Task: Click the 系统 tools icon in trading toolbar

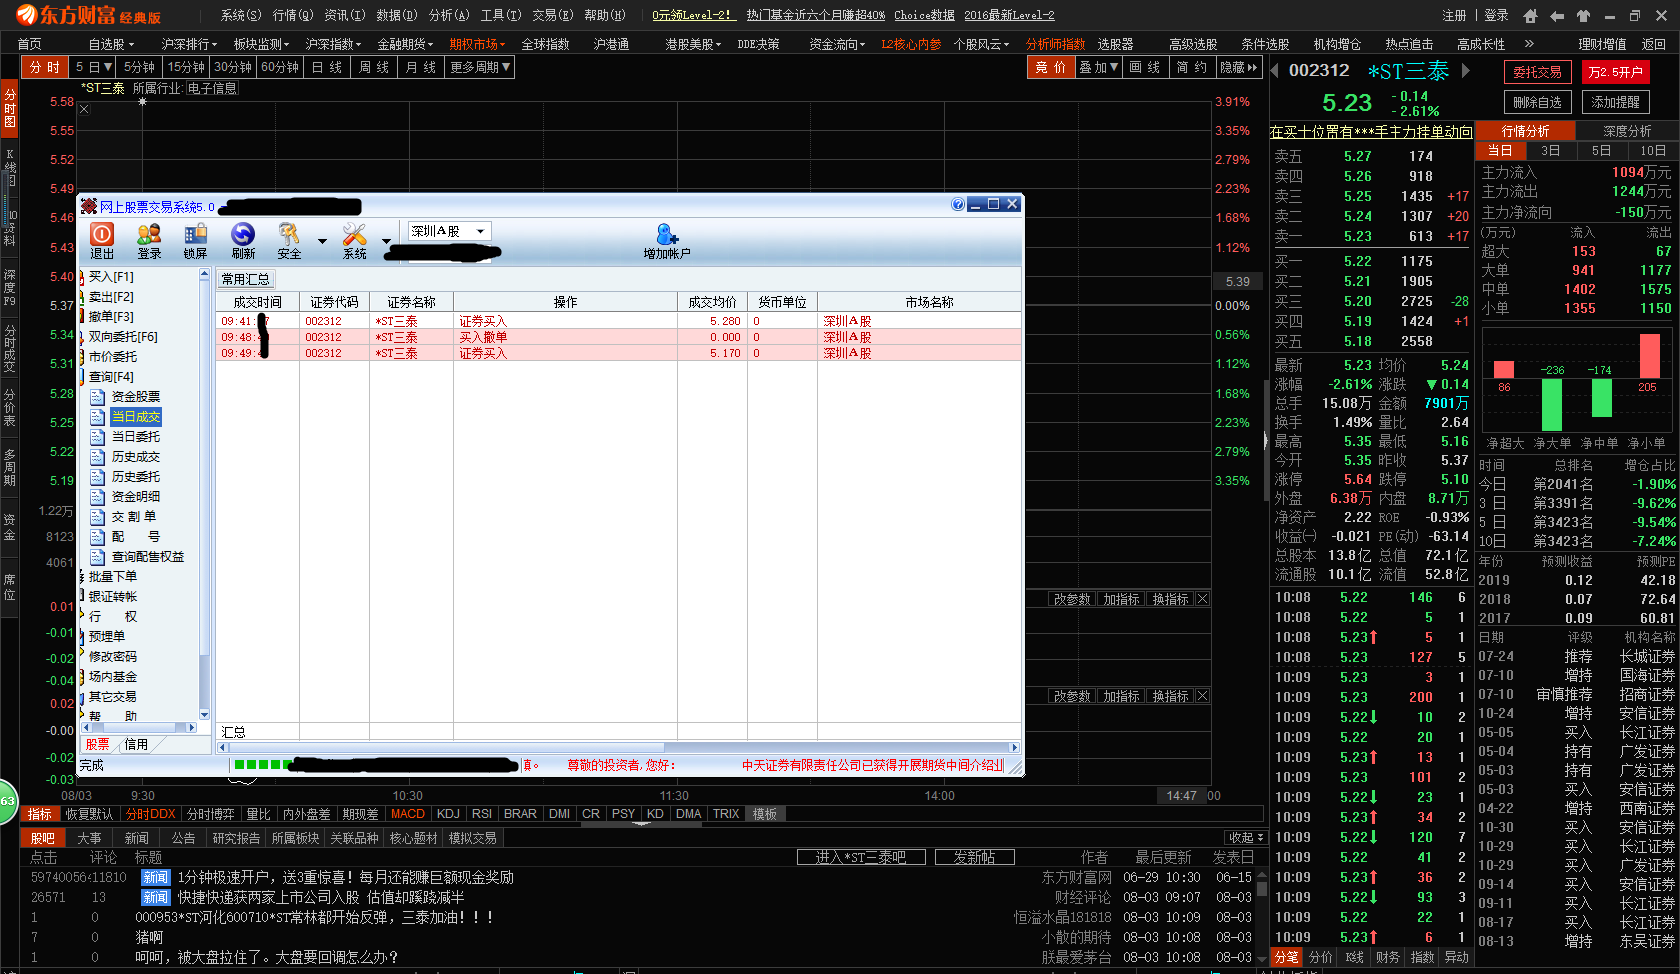Action: coord(355,240)
